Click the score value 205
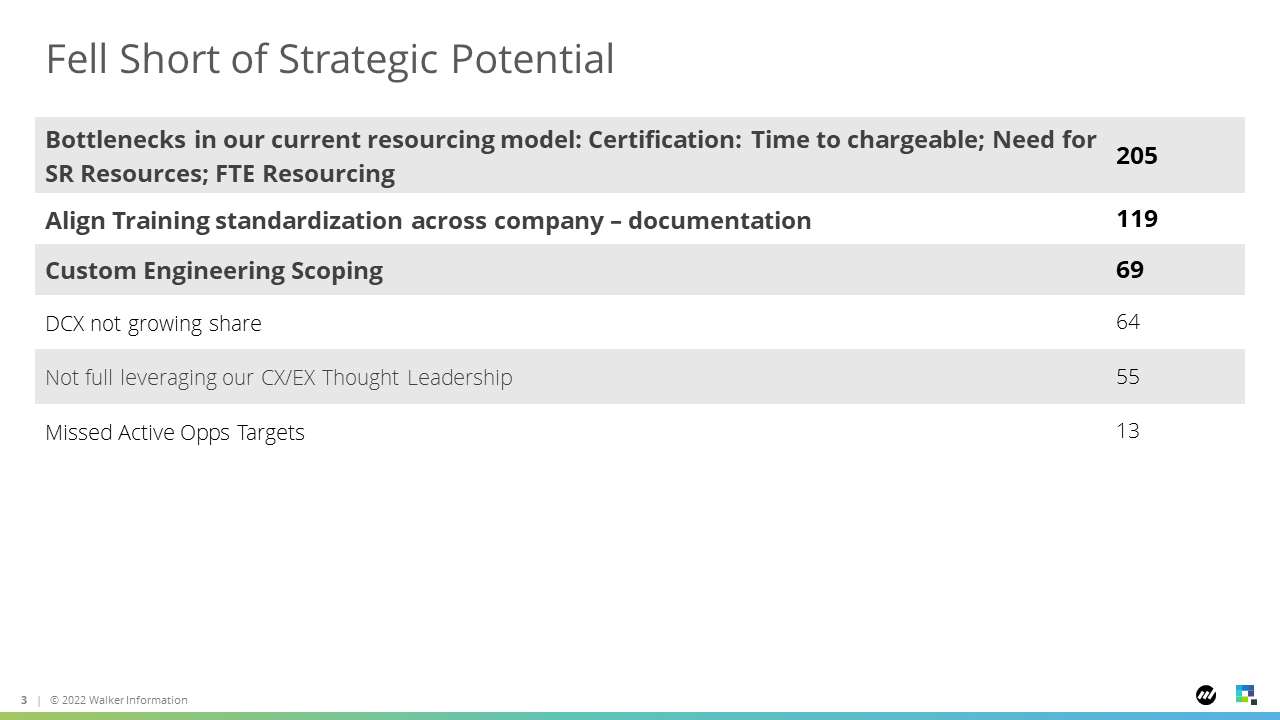Viewport: 1280px width, 720px height. click(1137, 156)
